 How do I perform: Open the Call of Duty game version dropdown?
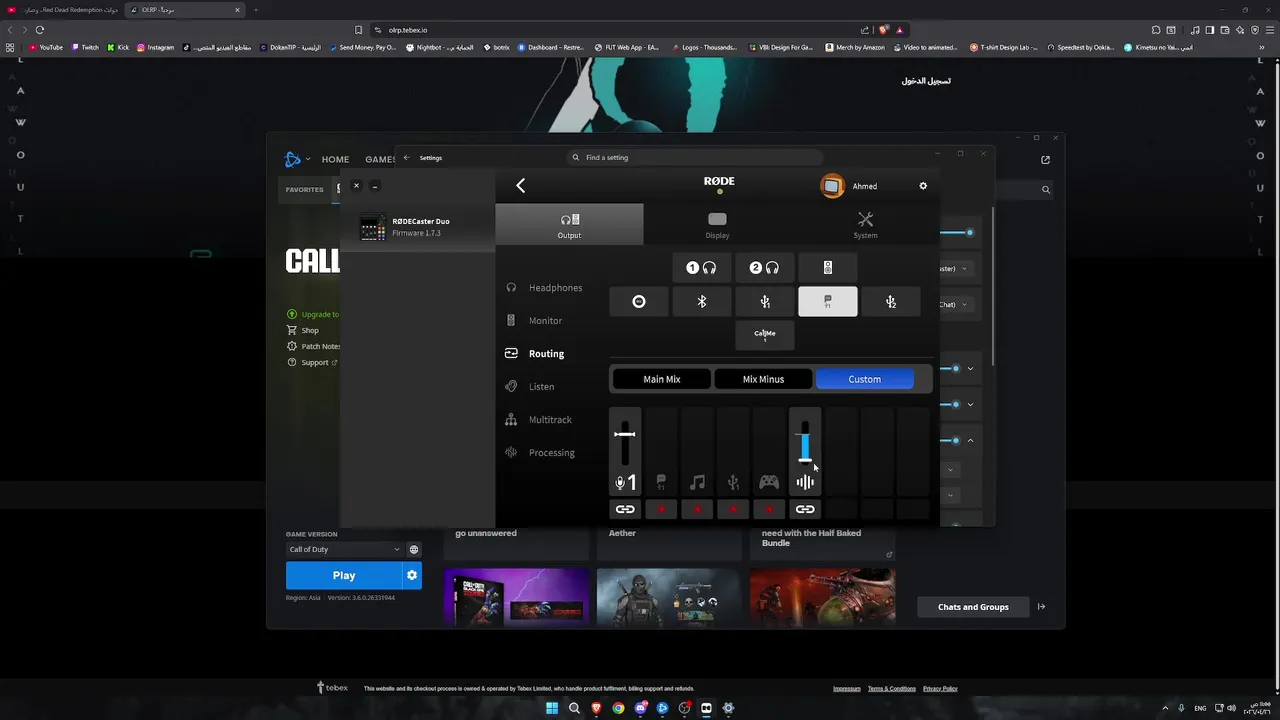(x=344, y=549)
